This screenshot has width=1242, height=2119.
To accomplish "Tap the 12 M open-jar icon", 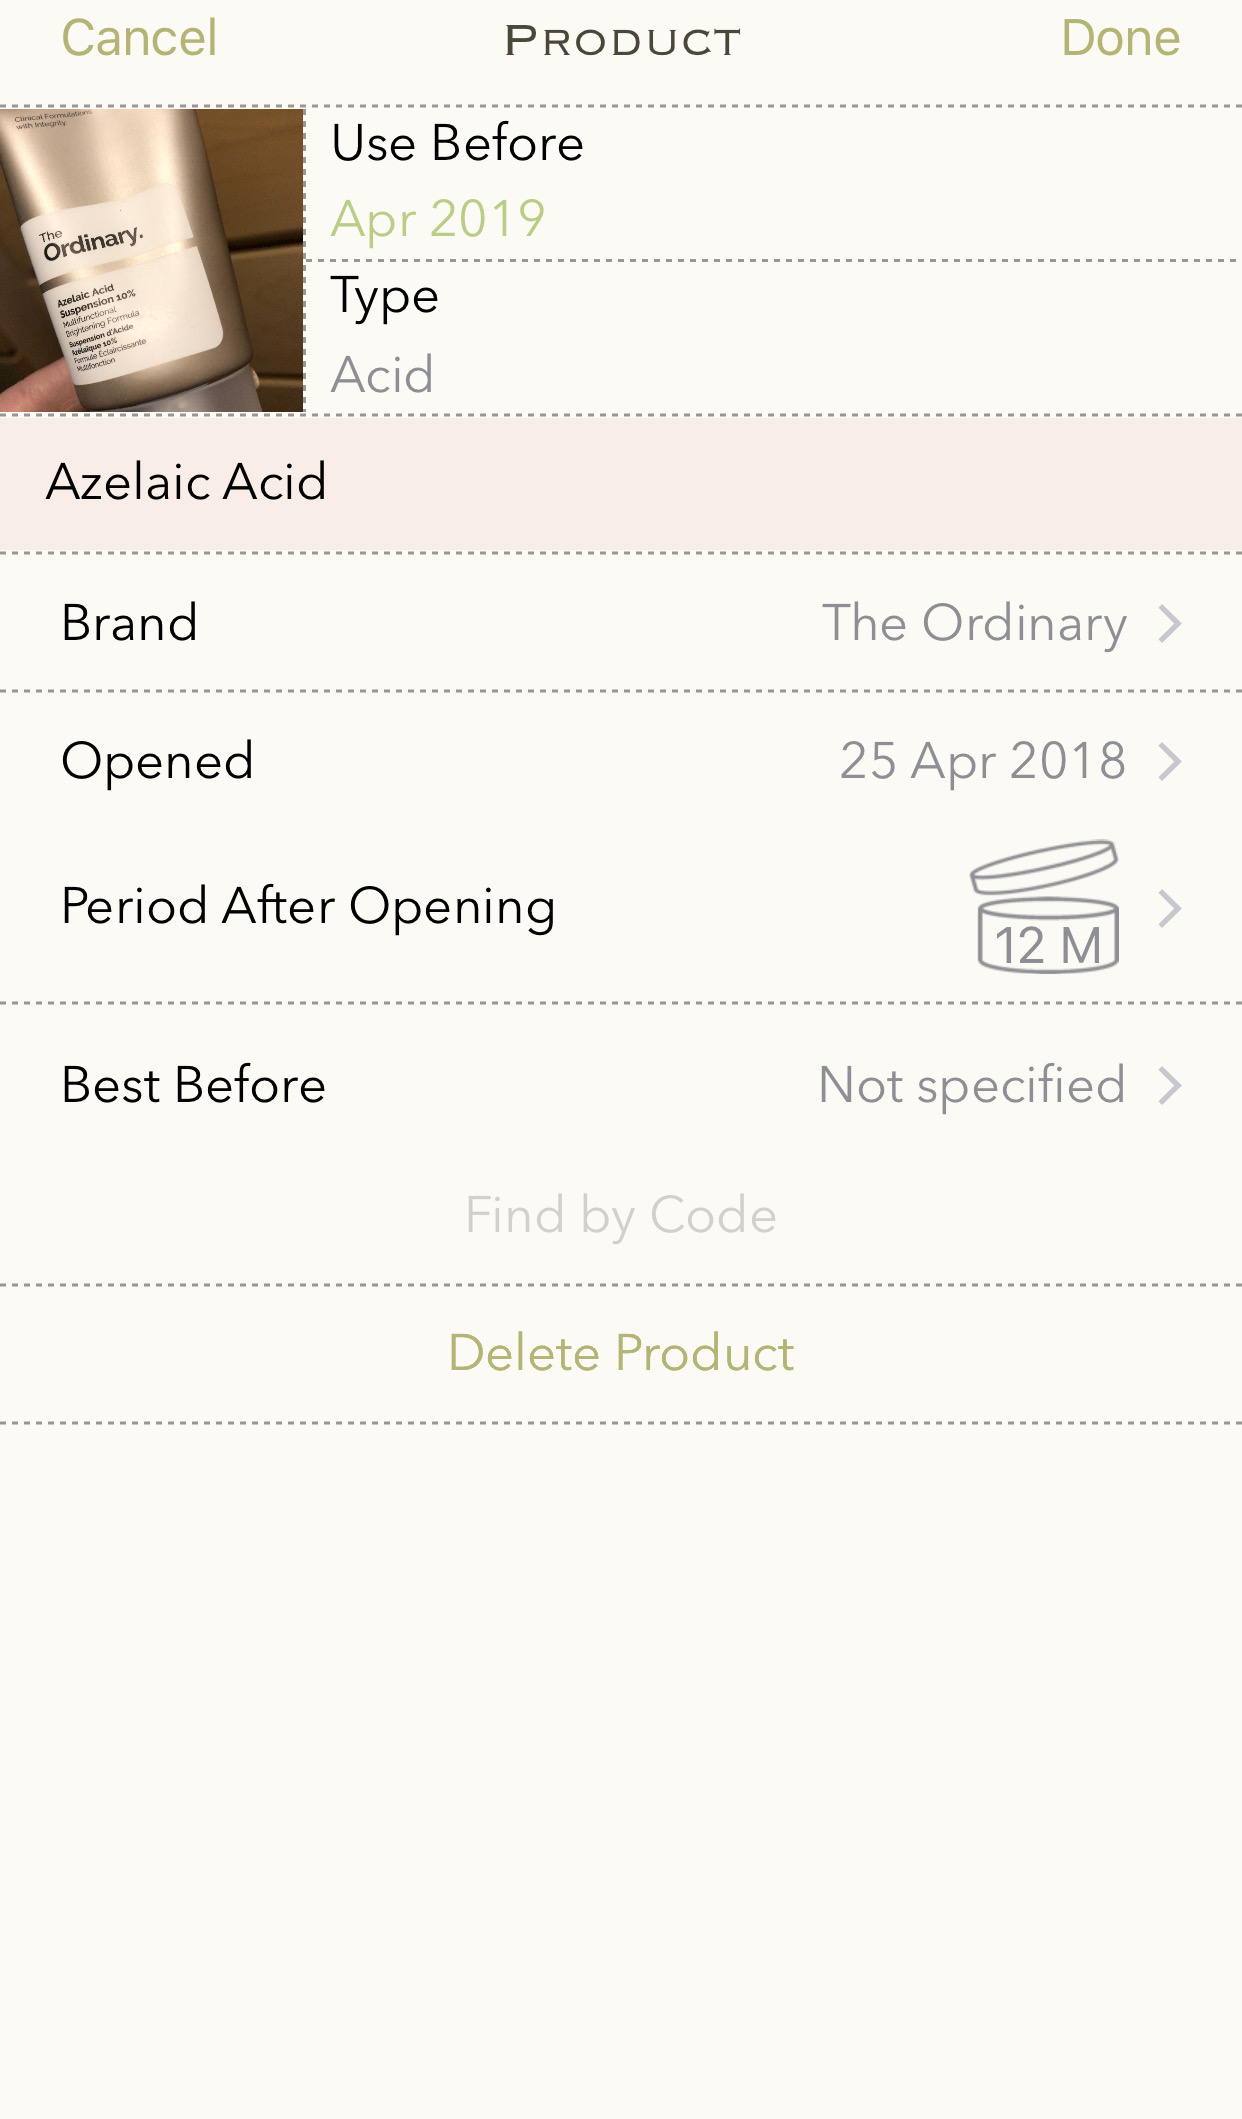I will (1046, 907).
